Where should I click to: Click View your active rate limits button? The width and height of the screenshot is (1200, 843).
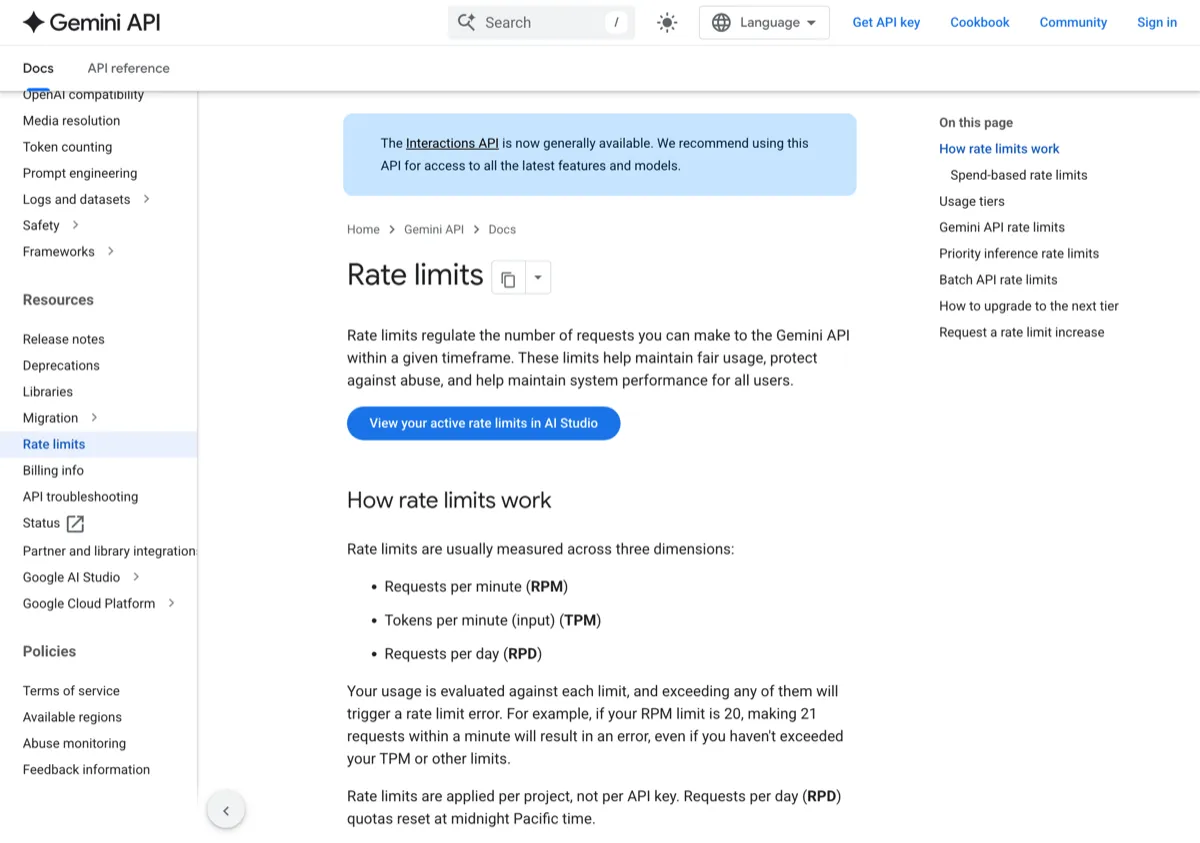coord(484,423)
